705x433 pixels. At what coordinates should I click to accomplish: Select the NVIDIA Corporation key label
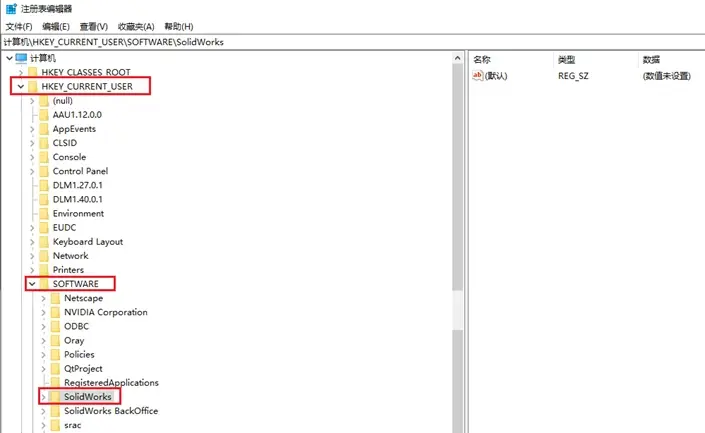point(106,312)
